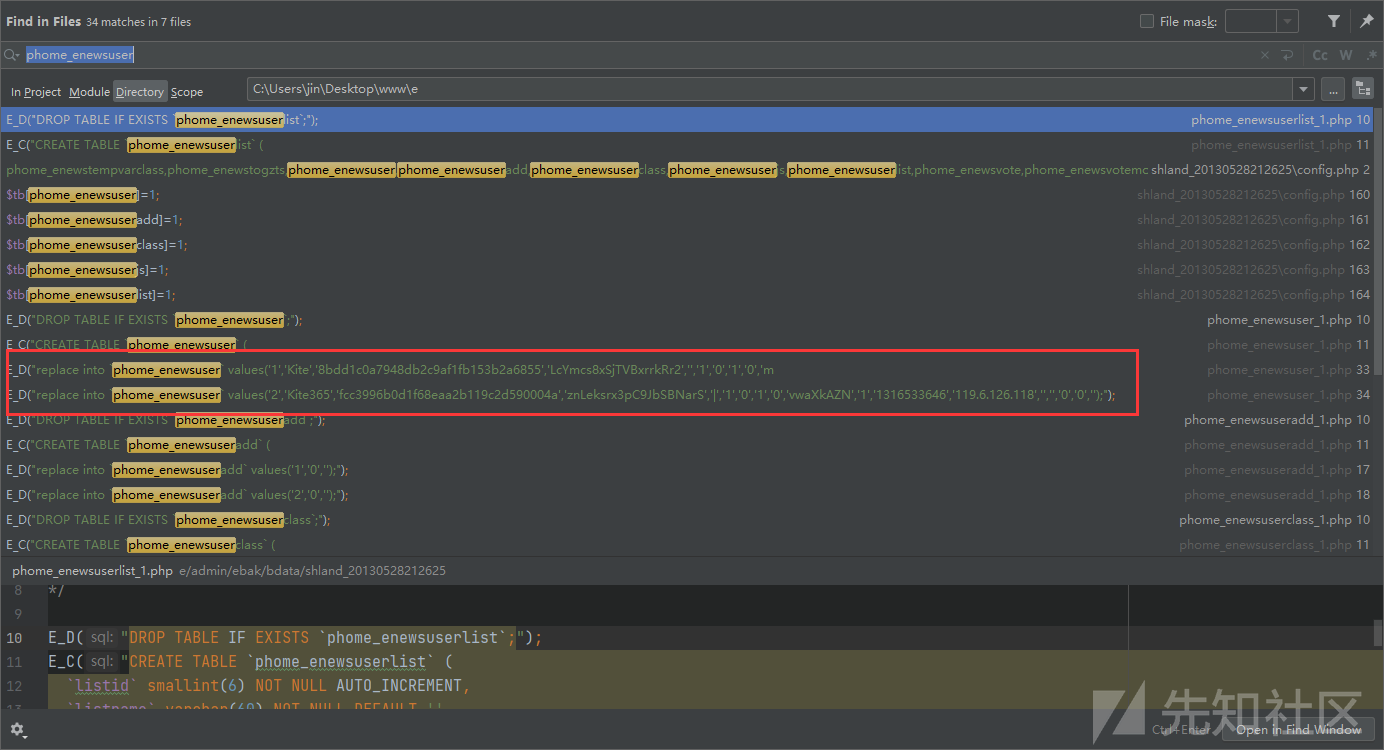Viewport: 1384px width, 750px height.
Task: Toggle Regex (.*) search option
Action: click(1371, 55)
